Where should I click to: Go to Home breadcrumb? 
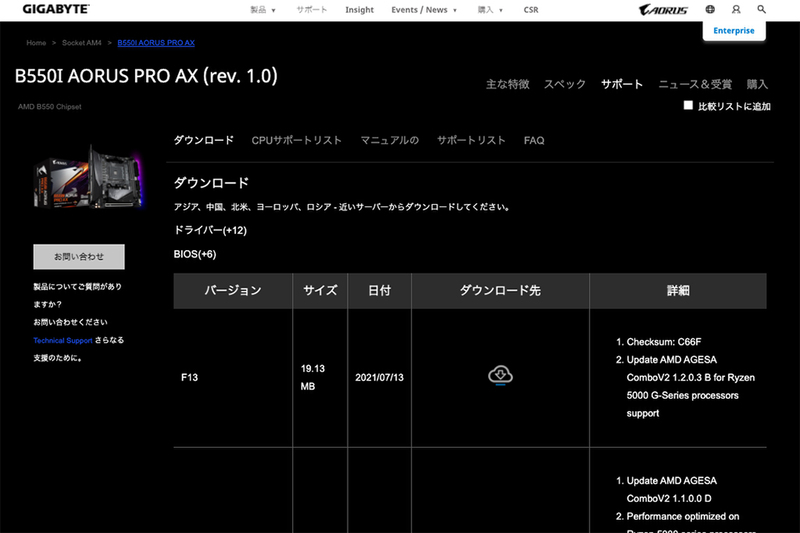click(36, 43)
